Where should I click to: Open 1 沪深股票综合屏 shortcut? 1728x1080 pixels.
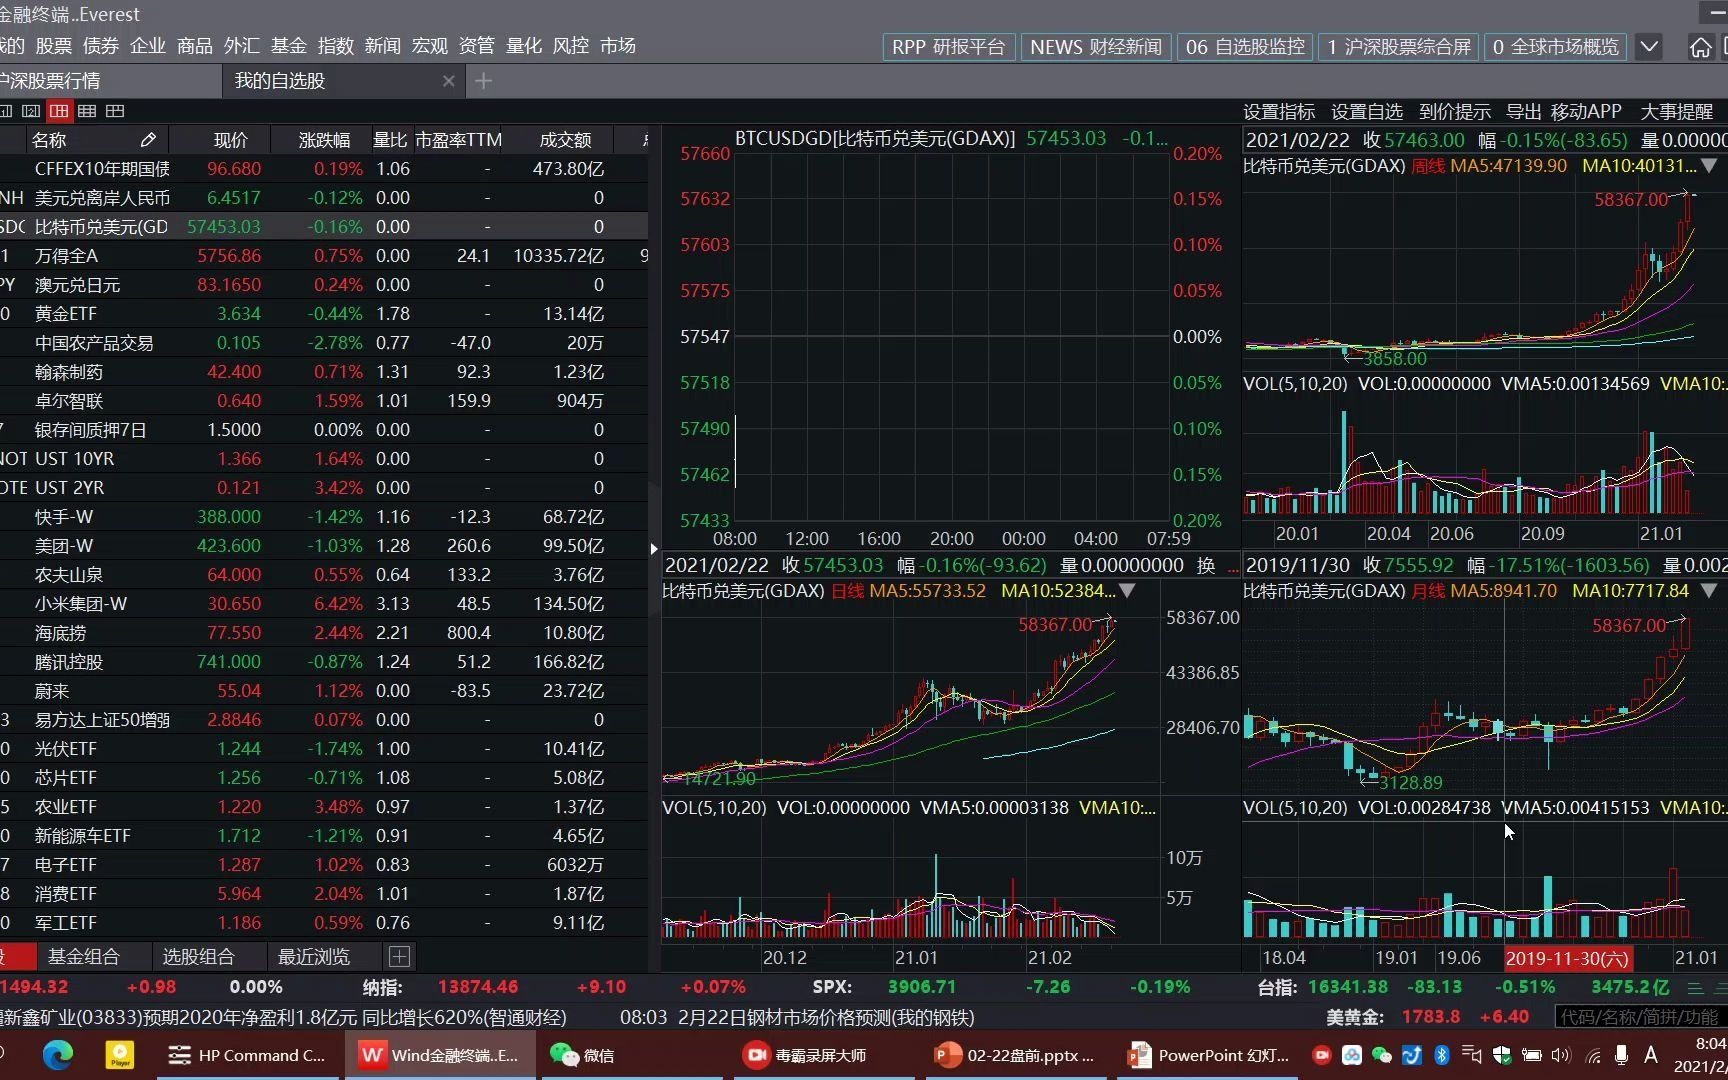point(1399,47)
